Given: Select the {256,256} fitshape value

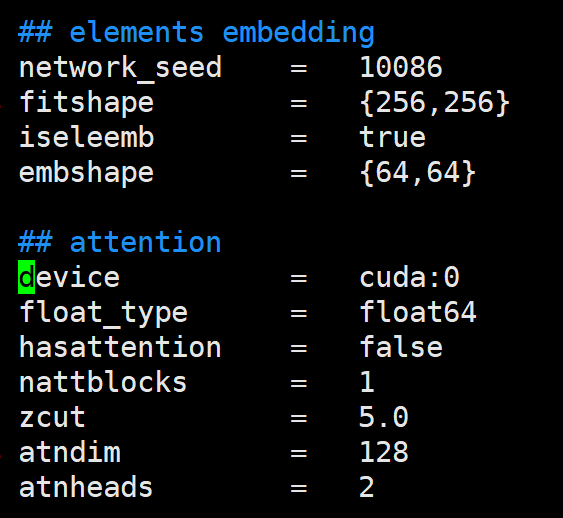Looking at the screenshot, I should 434,103.
